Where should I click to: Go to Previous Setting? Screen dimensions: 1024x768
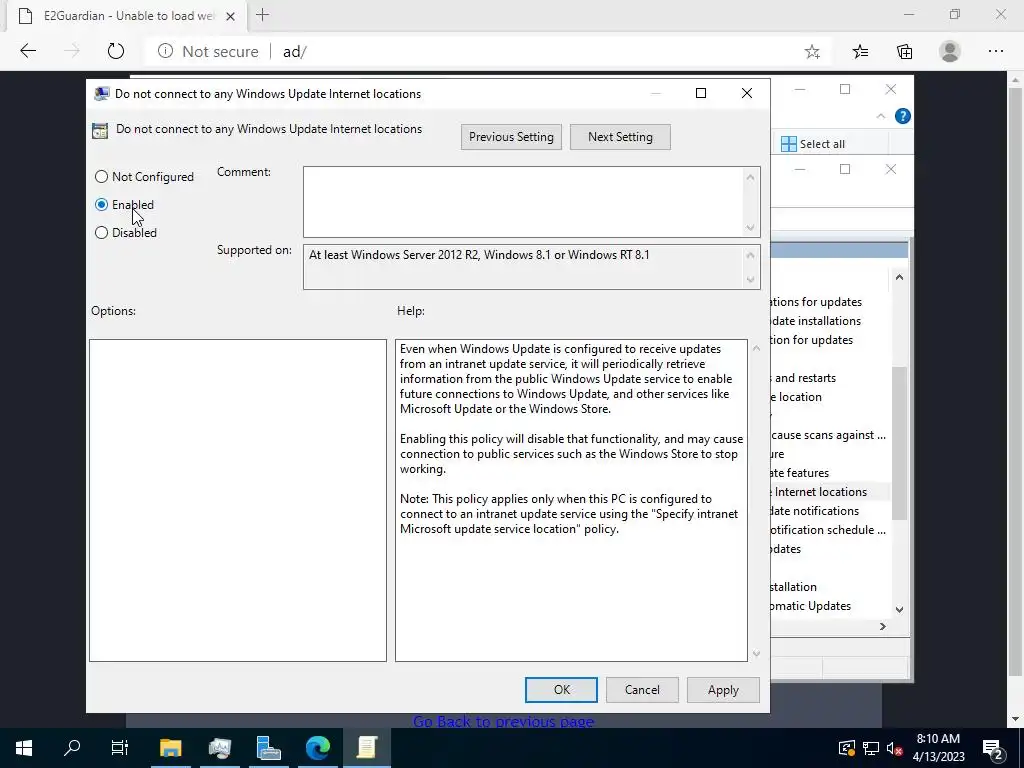(x=511, y=136)
